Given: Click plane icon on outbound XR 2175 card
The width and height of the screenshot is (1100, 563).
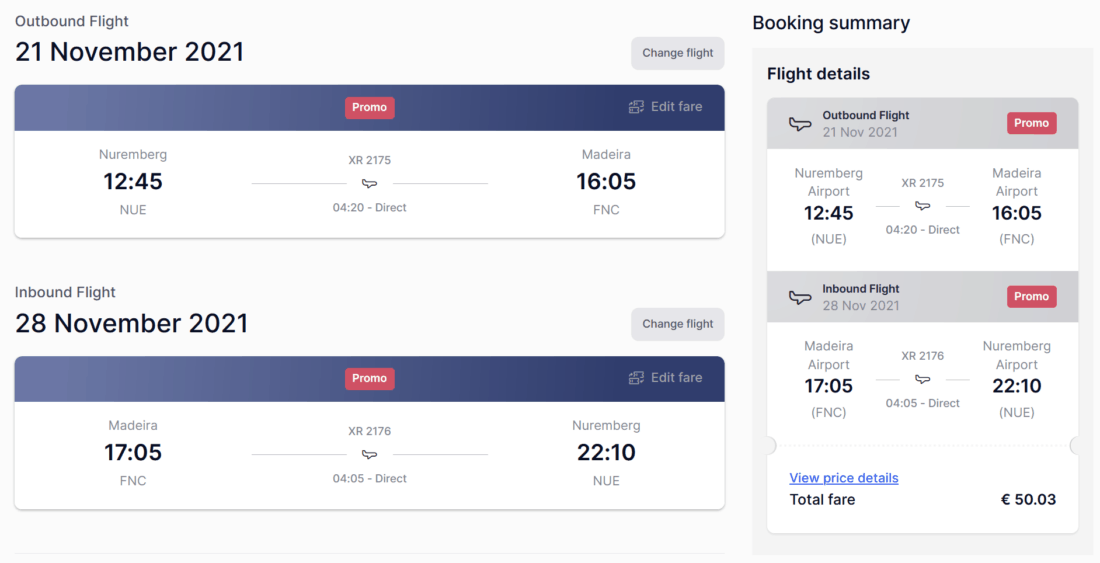Looking at the screenshot, I should (370, 184).
